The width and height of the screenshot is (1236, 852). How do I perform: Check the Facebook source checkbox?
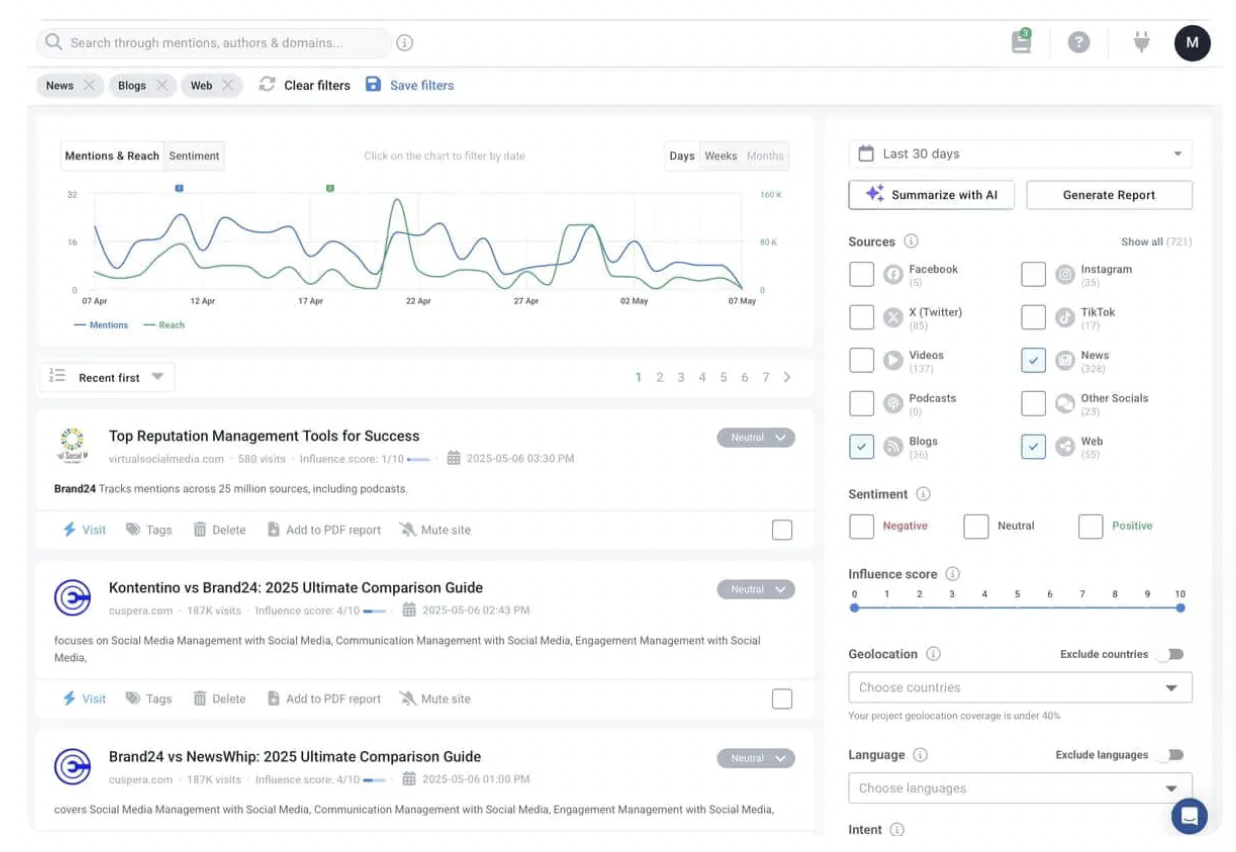click(861, 274)
